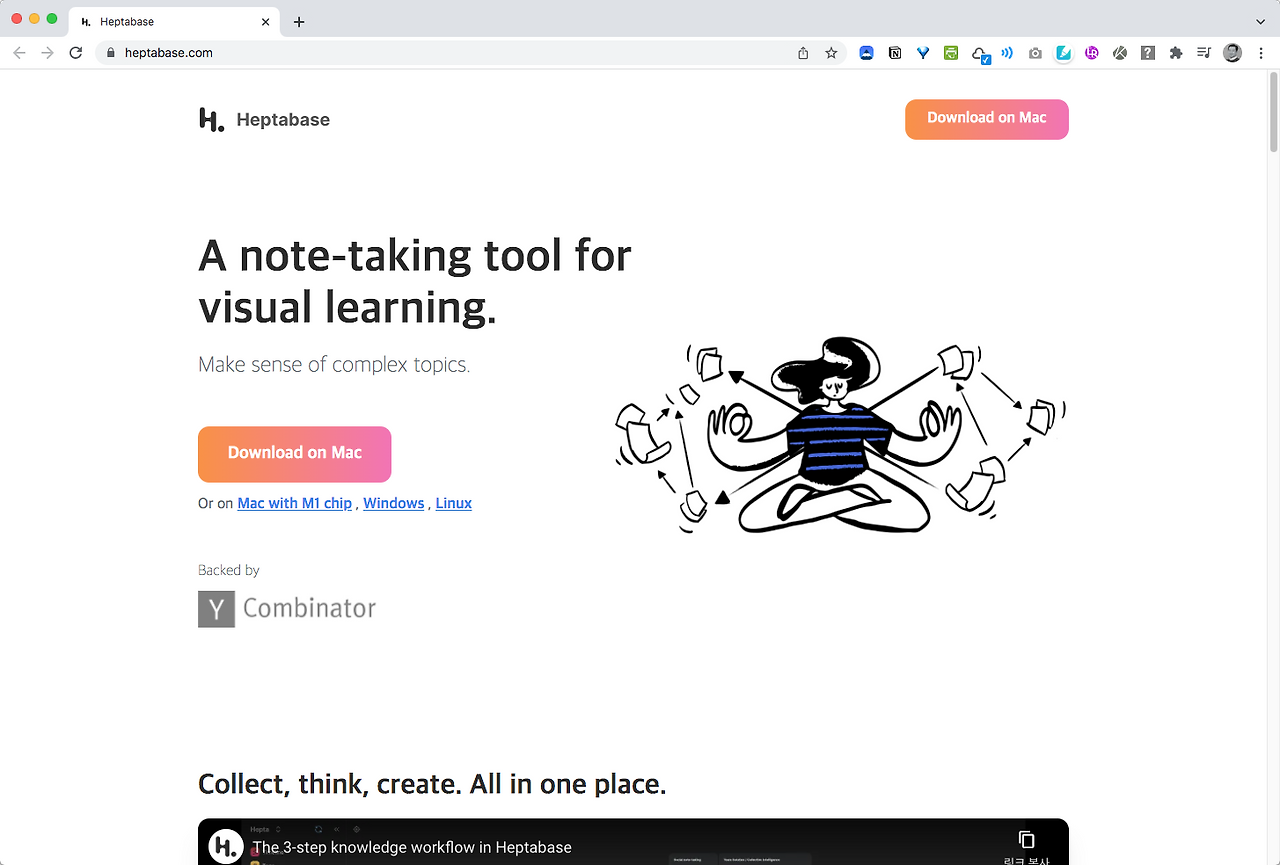The height and width of the screenshot is (865, 1280).
Task: View site info via the lock icon
Action: pos(111,53)
